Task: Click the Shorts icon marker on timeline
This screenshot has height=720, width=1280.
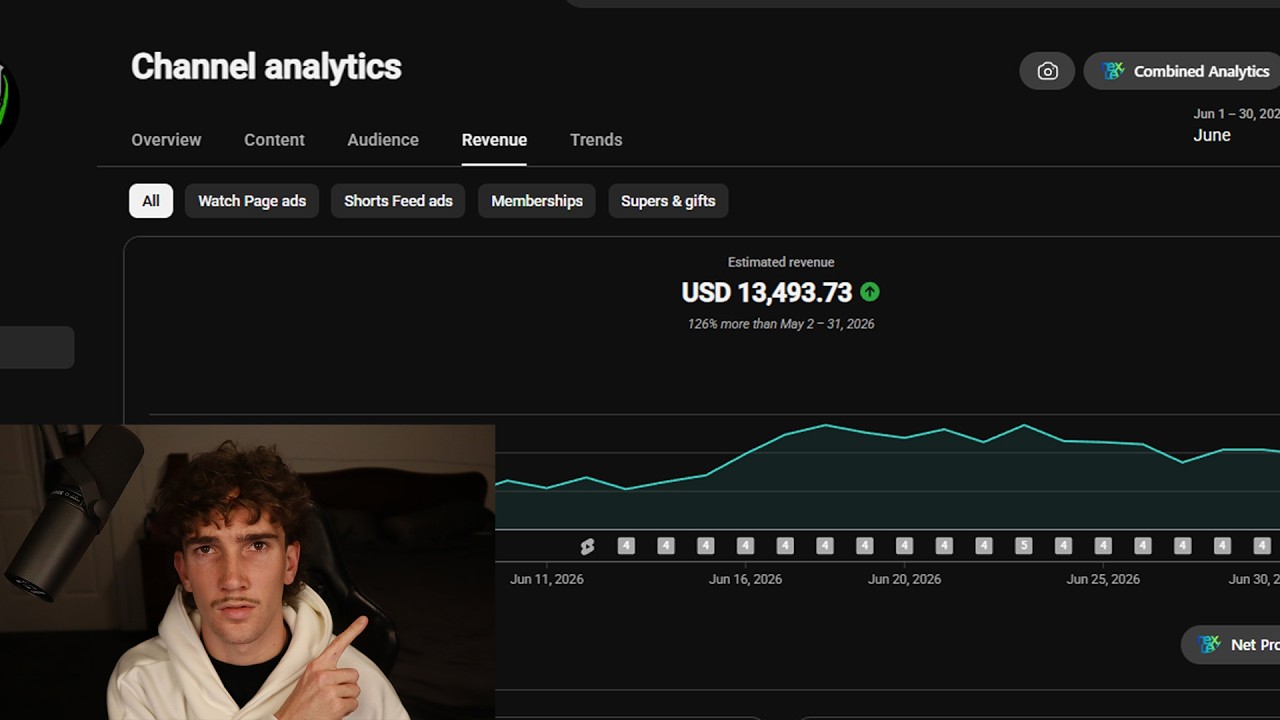Action: pyautogui.click(x=587, y=546)
